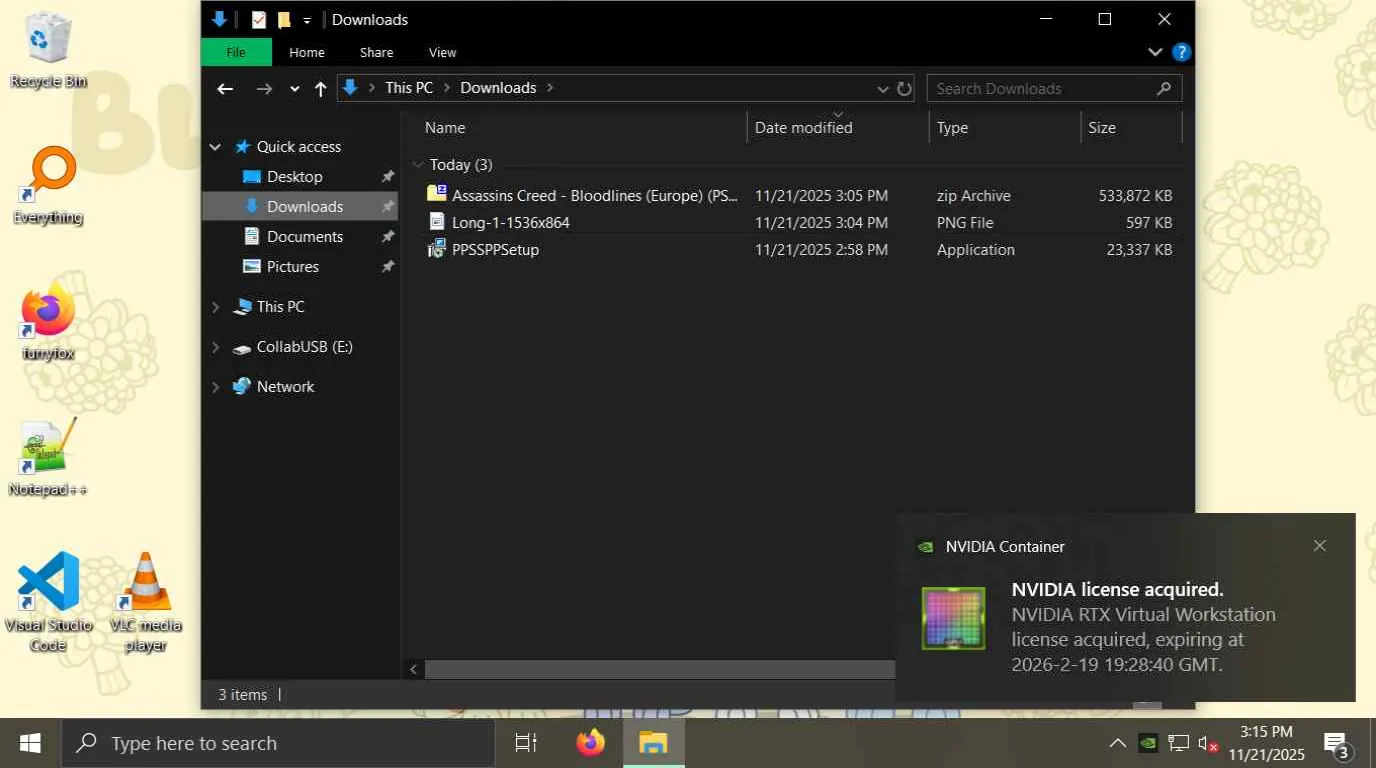Expand the This PC tree node
Screen dimensions: 1376x768
pyautogui.click(x=215, y=307)
